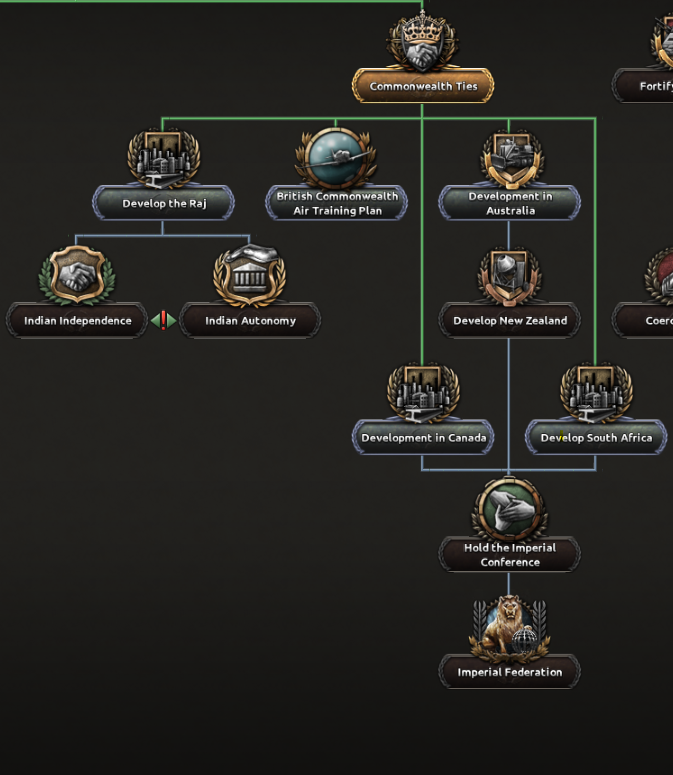Image resolution: width=673 pixels, height=775 pixels.
Task: Select the Imperial Federation lion icon
Action: coord(509,627)
